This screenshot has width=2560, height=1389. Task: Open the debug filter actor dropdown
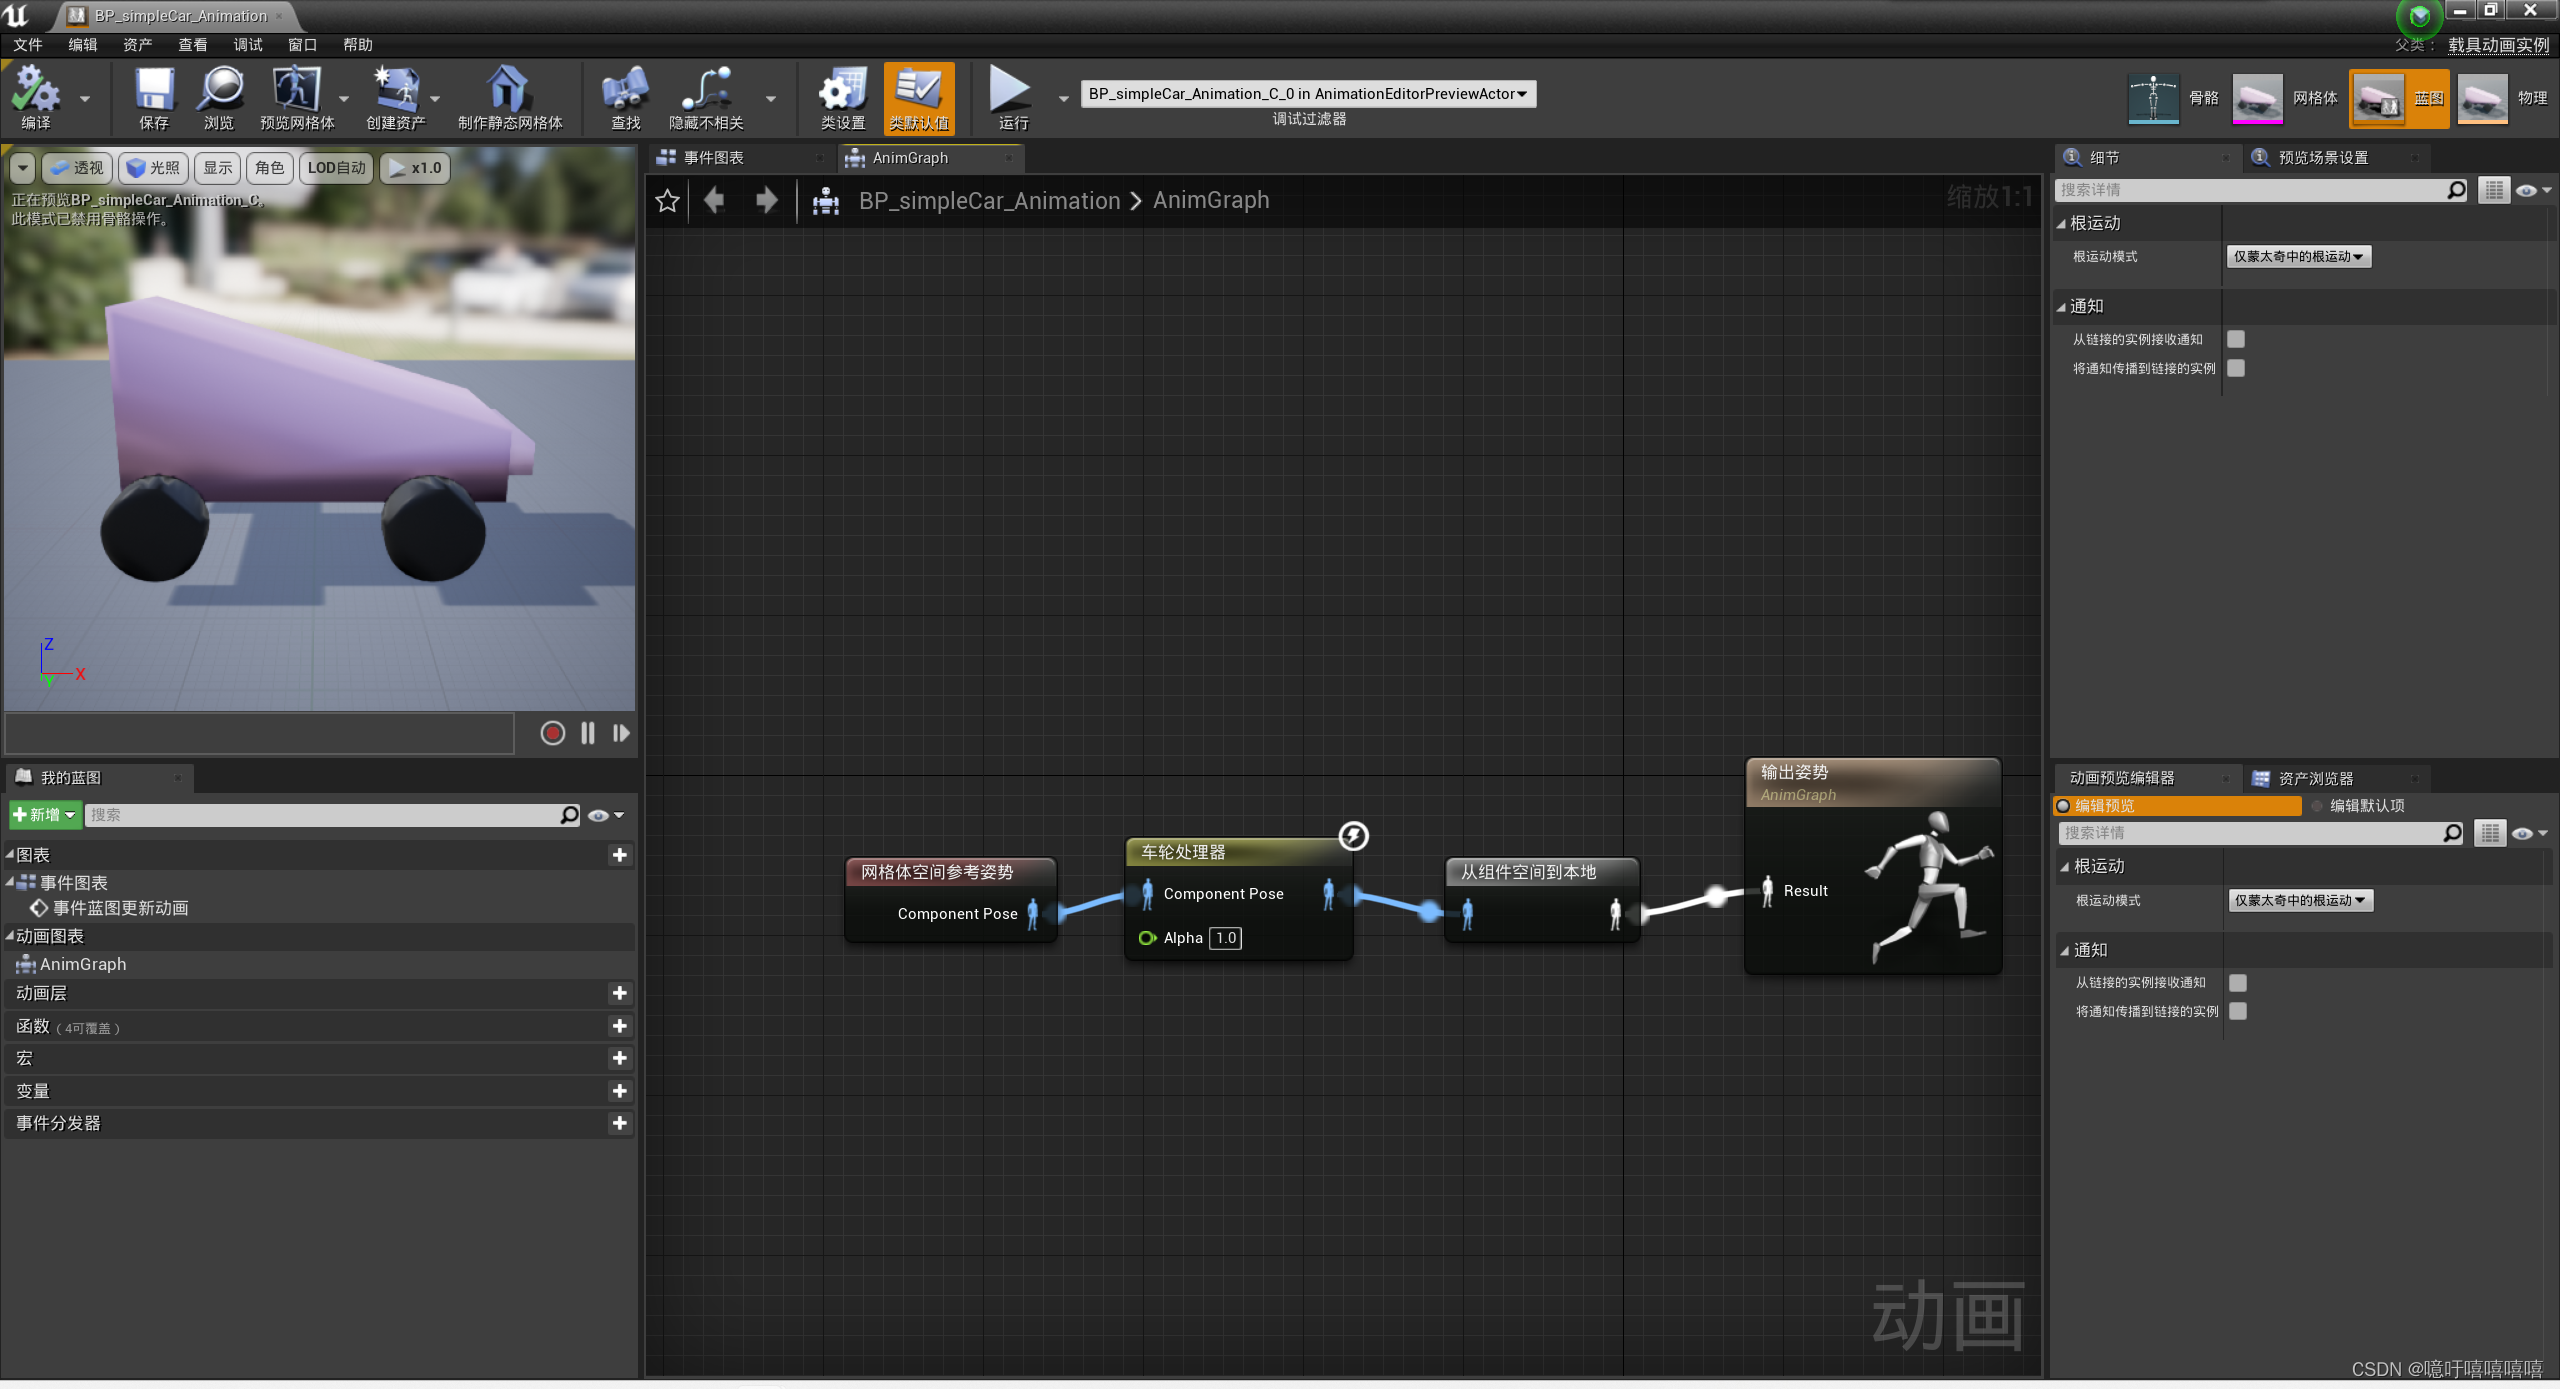1308,94
